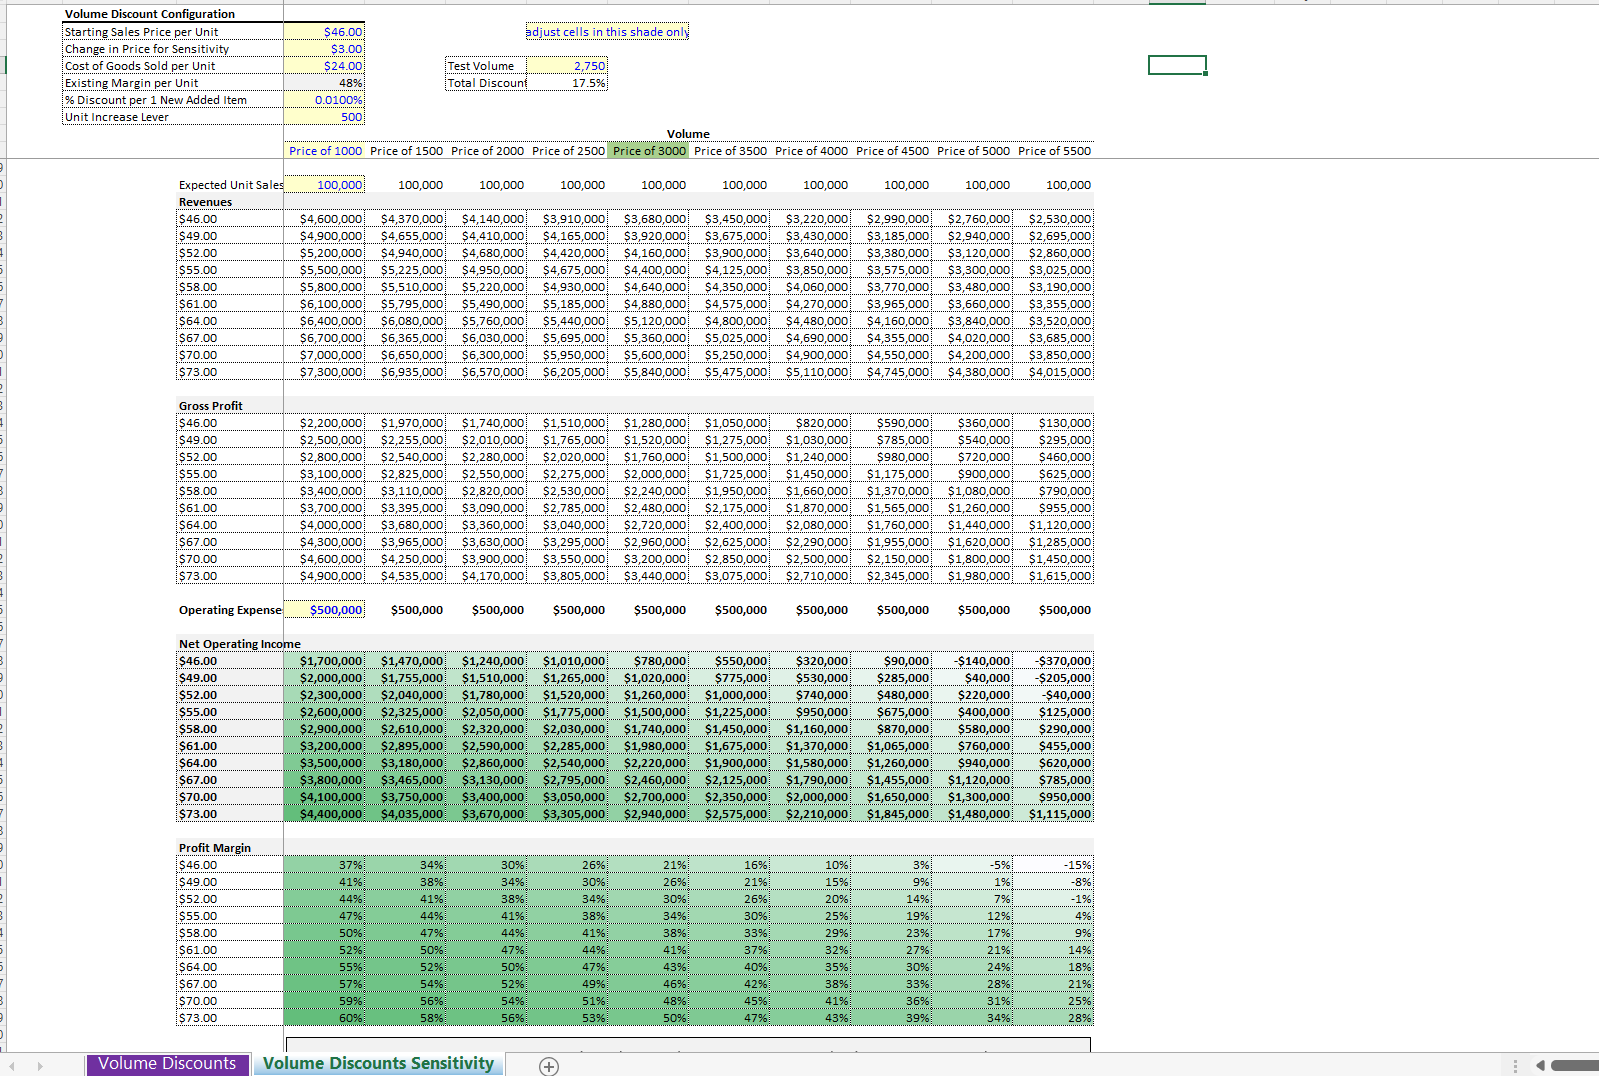Go to previous sheet using left arrow
Image resolution: width=1599 pixels, height=1076 pixels.
click(x=12, y=1066)
